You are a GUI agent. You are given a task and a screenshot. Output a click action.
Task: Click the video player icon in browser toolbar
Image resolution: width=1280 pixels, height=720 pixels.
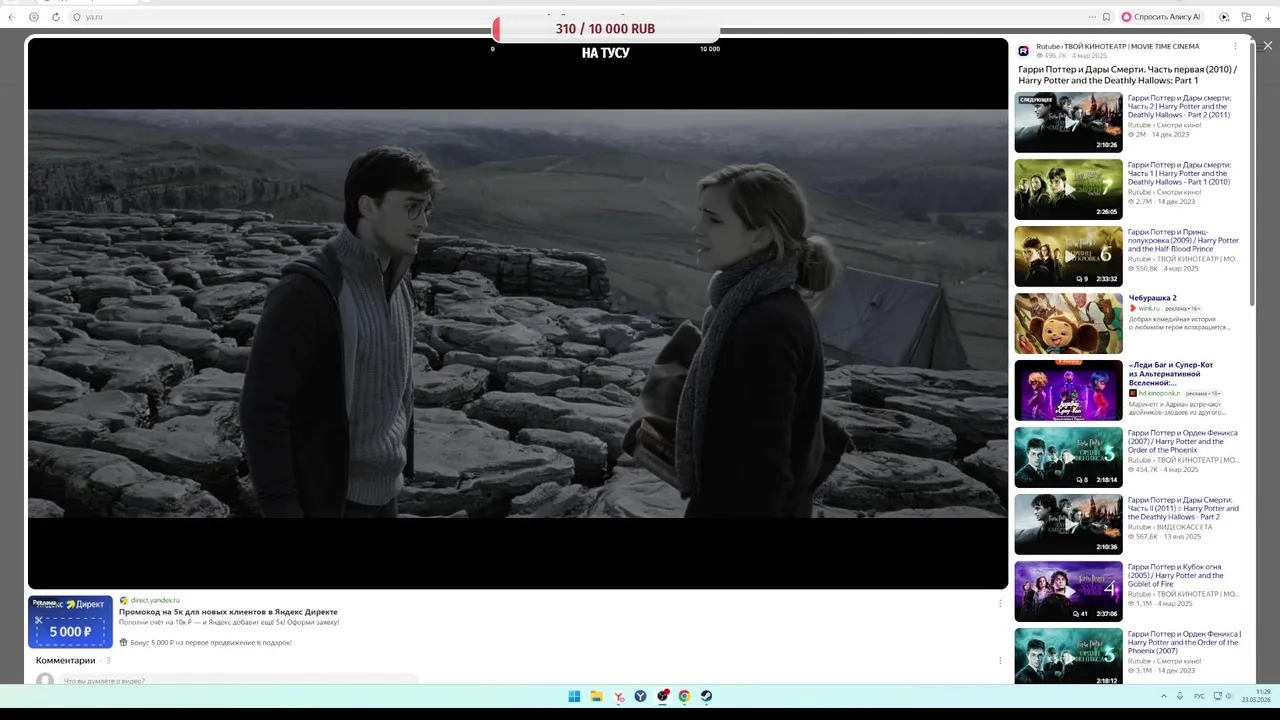click(1224, 17)
